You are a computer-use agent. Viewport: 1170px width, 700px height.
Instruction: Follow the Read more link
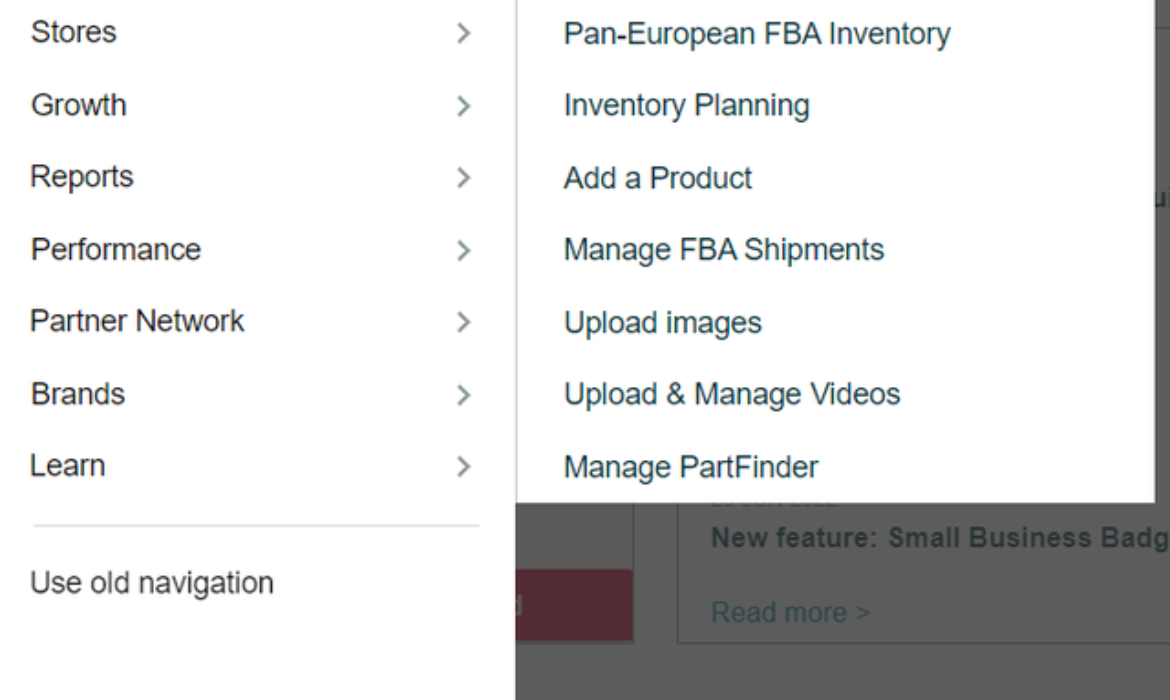(790, 612)
